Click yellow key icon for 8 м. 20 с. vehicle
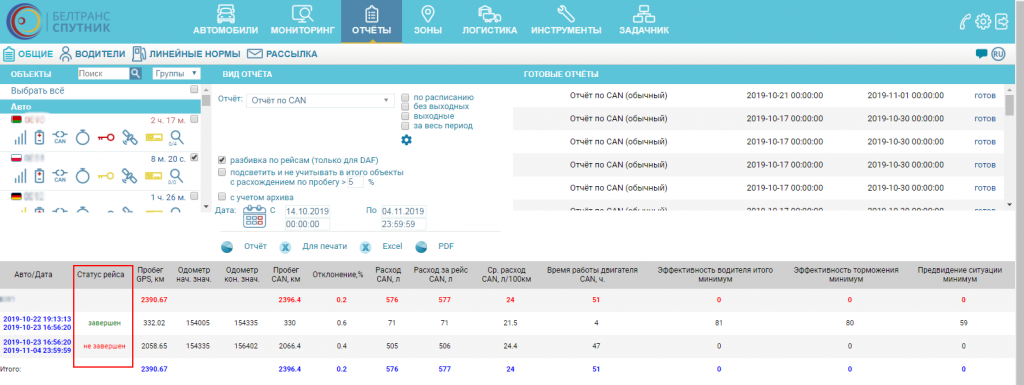Image resolution: width=1024 pixels, height=385 pixels. point(105,176)
